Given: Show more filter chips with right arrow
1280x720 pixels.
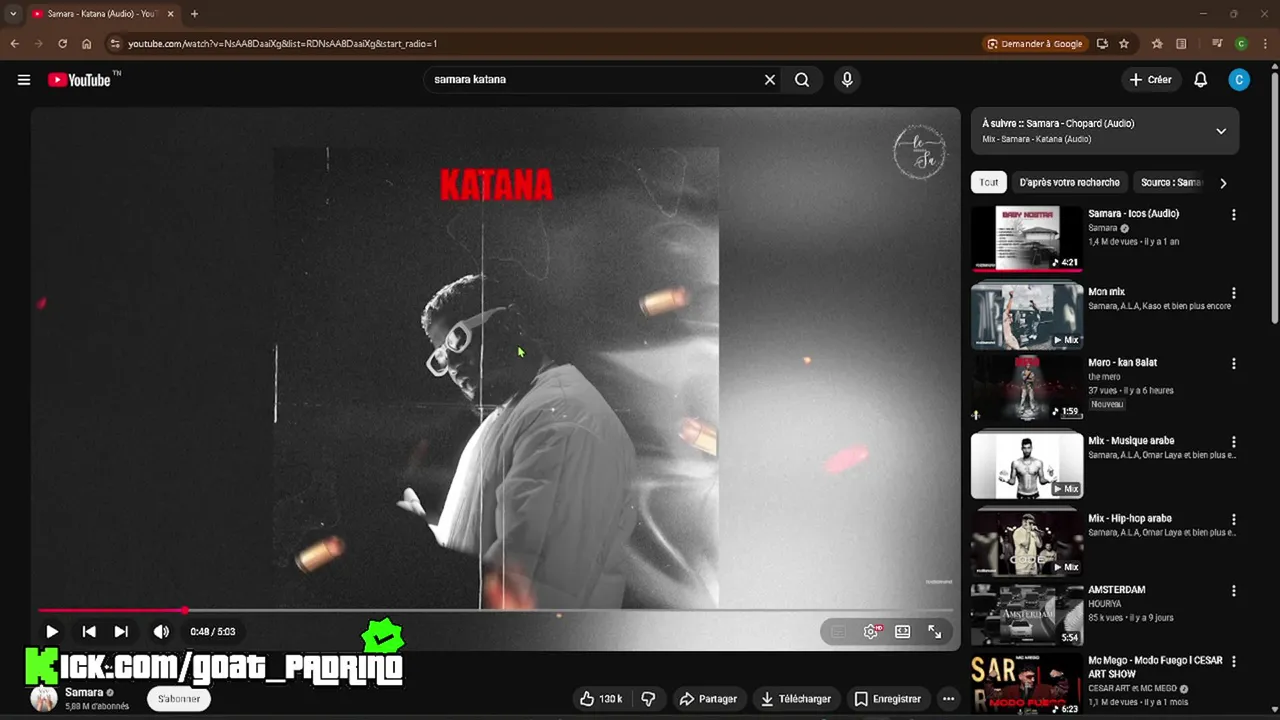Looking at the screenshot, I should click(1223, 183).
